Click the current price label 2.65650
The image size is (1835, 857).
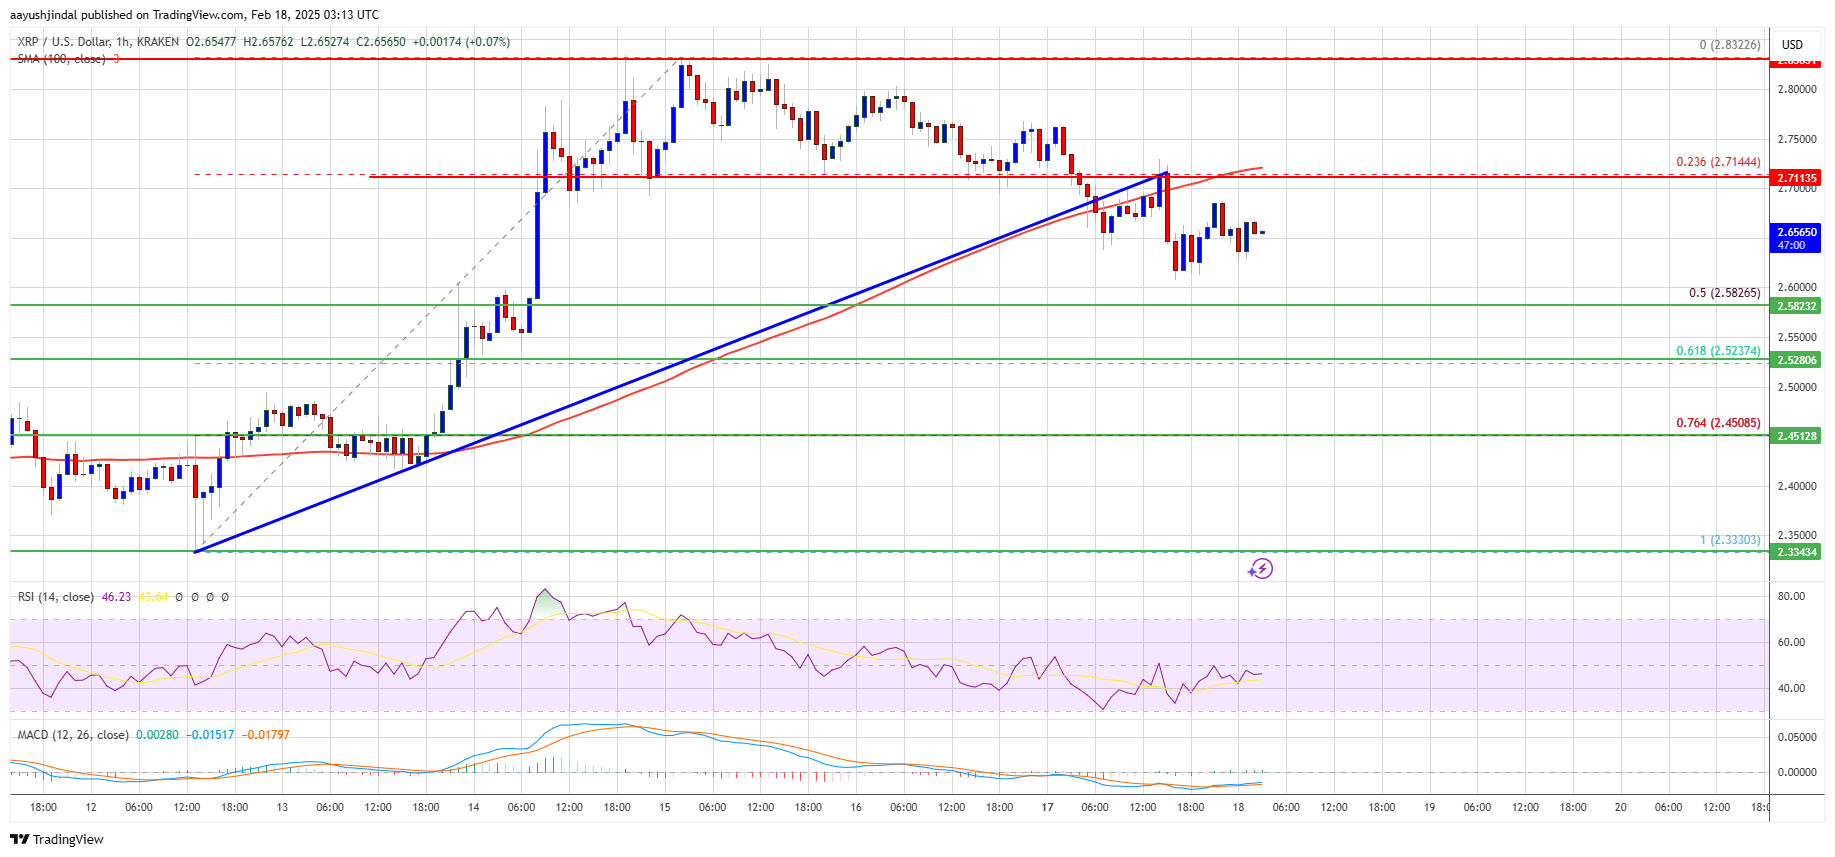[1796, 232]
